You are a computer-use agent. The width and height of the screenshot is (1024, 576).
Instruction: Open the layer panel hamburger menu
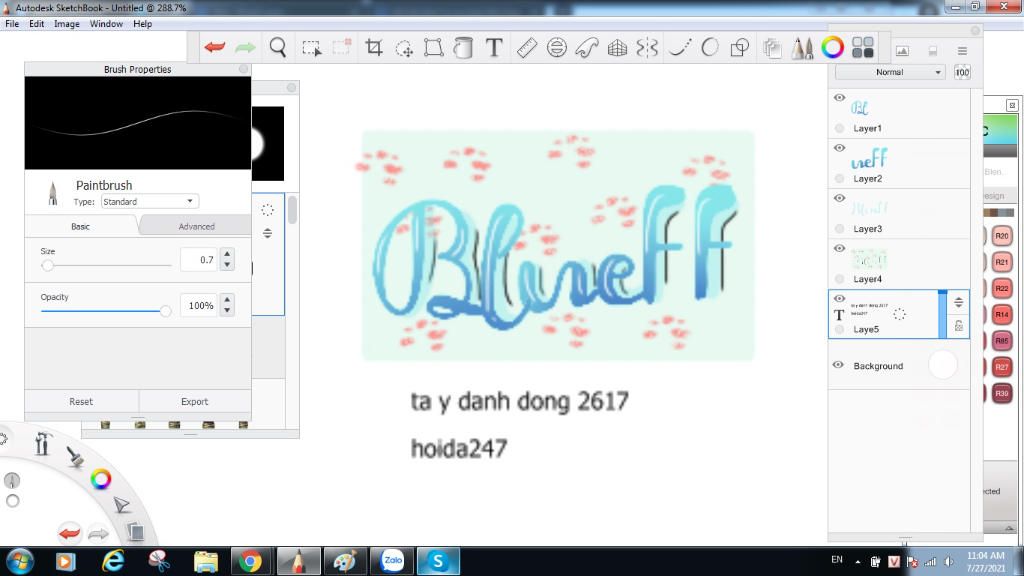pyautogui.click(x=962, y=51)
